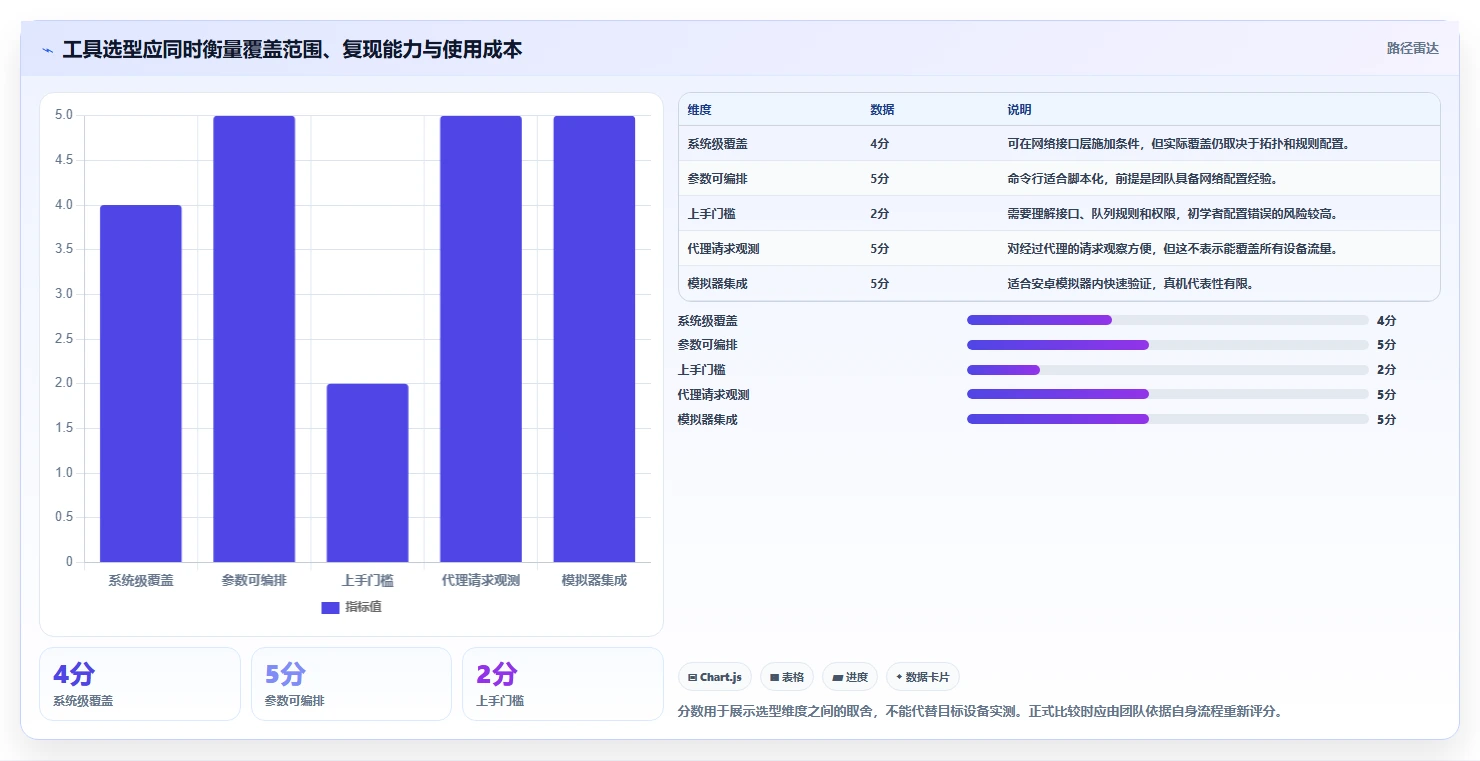Click the 参数可编排 x-axis label under the chart
The width and height of the screenshot is (1480, 761).
tap(254, 580)
